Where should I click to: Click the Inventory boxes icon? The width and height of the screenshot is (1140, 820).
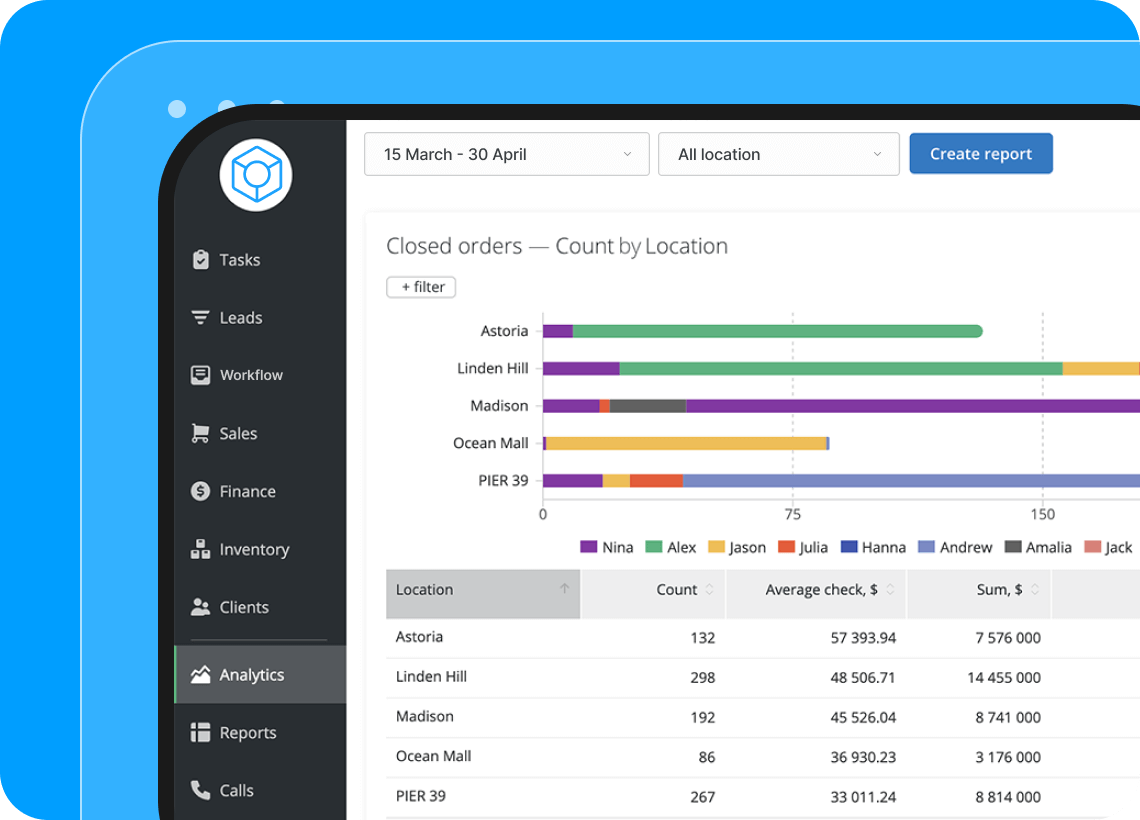200,549
